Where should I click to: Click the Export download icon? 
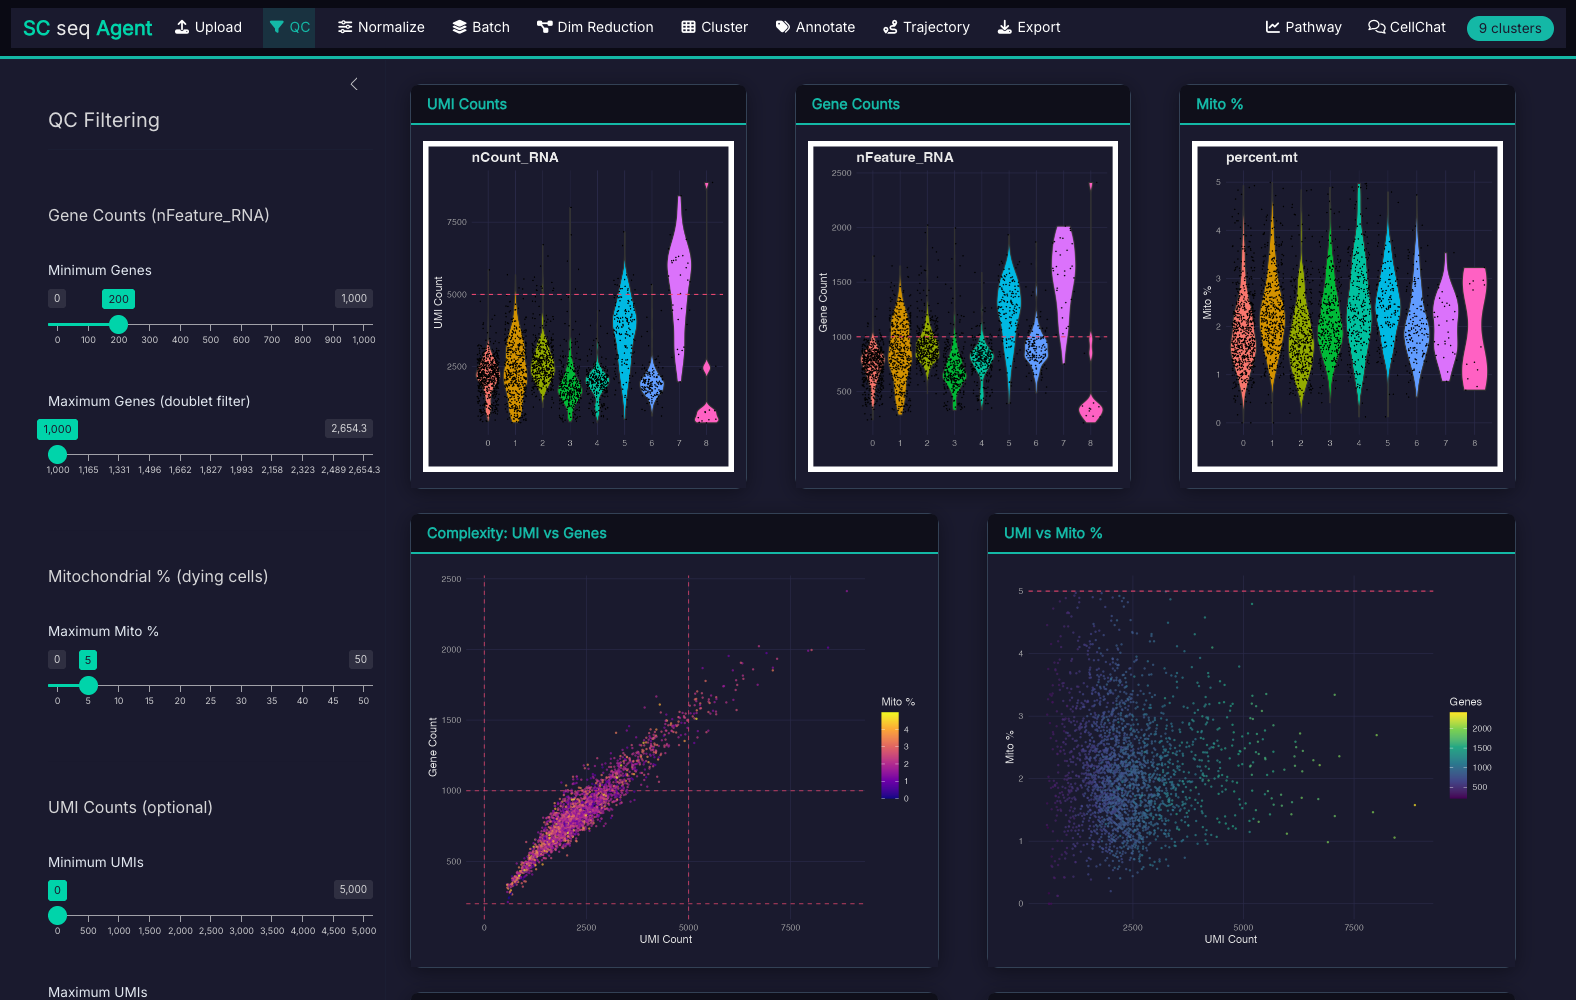coord(1004,27)
